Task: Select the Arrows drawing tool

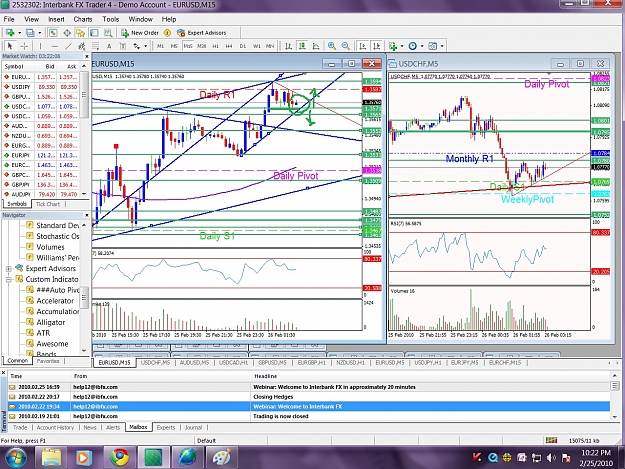Action: tap(136, 46)
